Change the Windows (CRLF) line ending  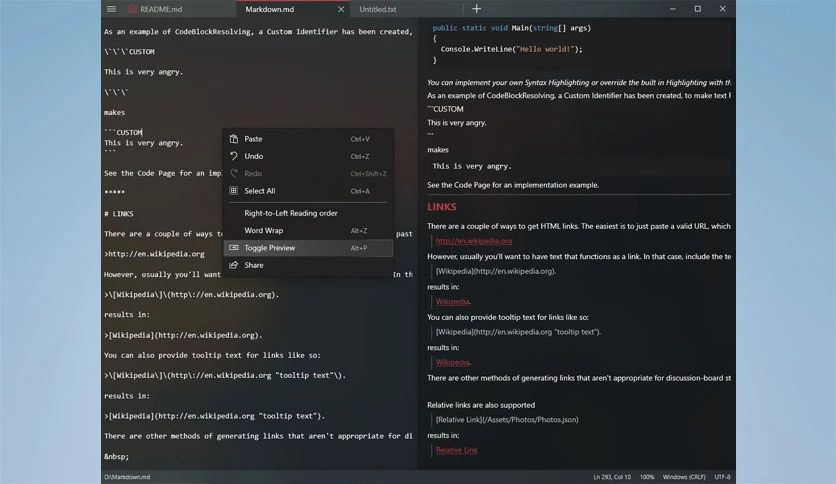coord(684,477)
